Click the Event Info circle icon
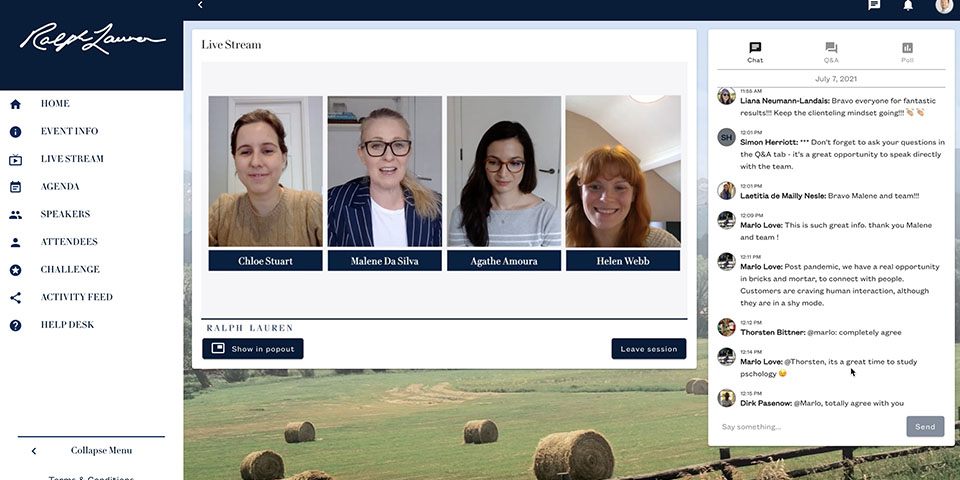The image size is (960, 480). (x=16, y=132)
